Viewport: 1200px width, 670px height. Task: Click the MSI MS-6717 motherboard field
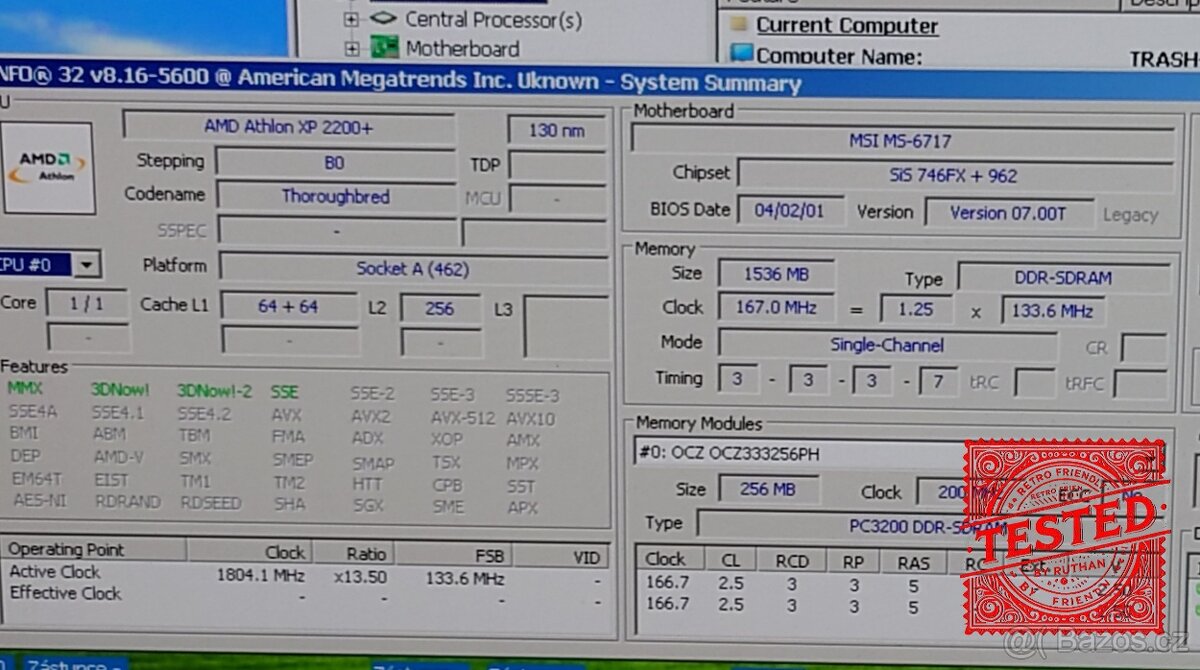coord(902,141)
